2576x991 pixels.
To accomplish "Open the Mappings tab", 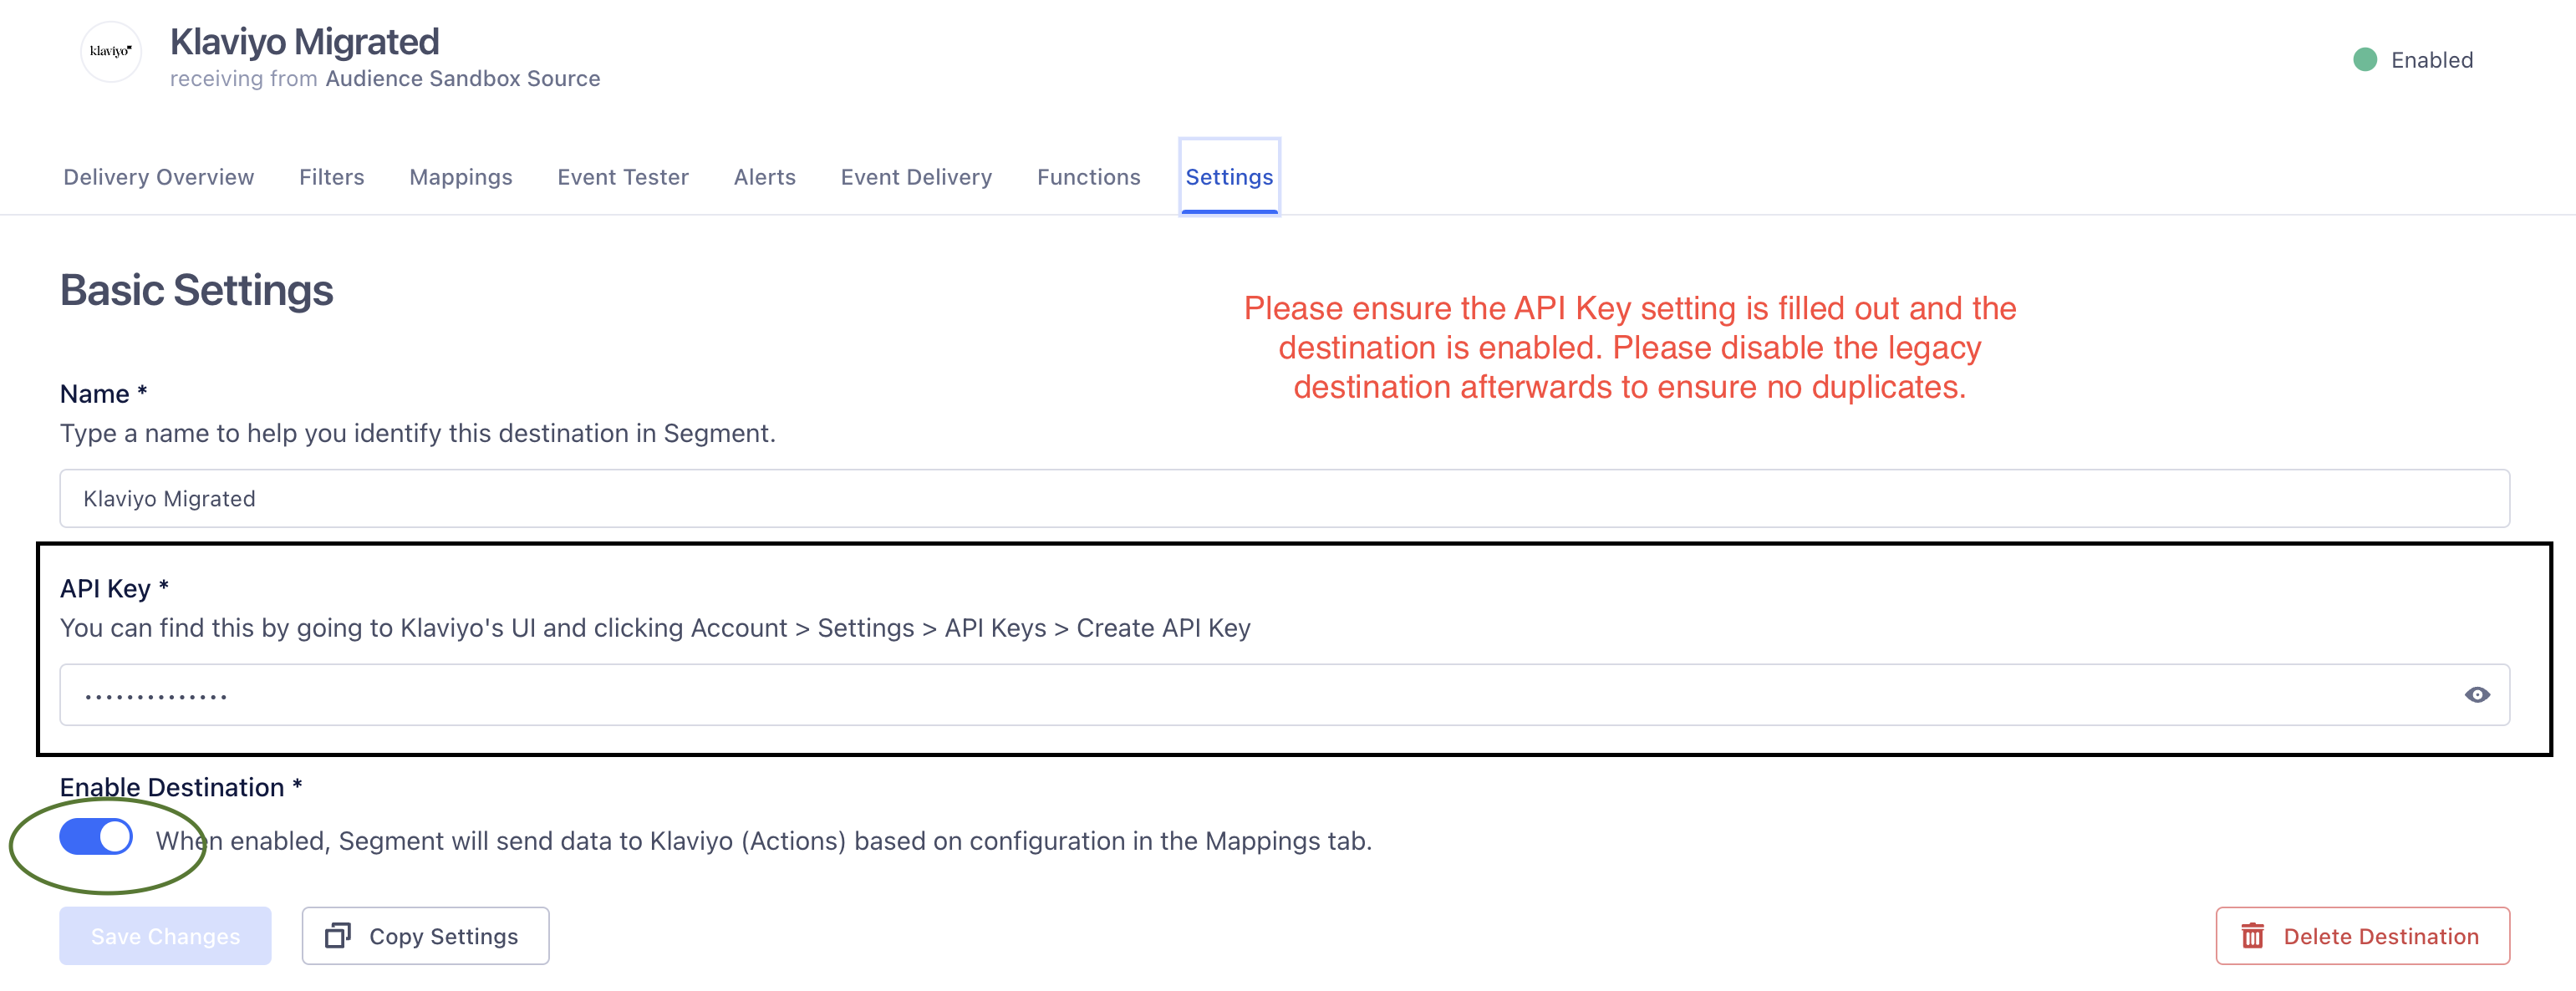I will pyautogui.click(x=460, y=175).
